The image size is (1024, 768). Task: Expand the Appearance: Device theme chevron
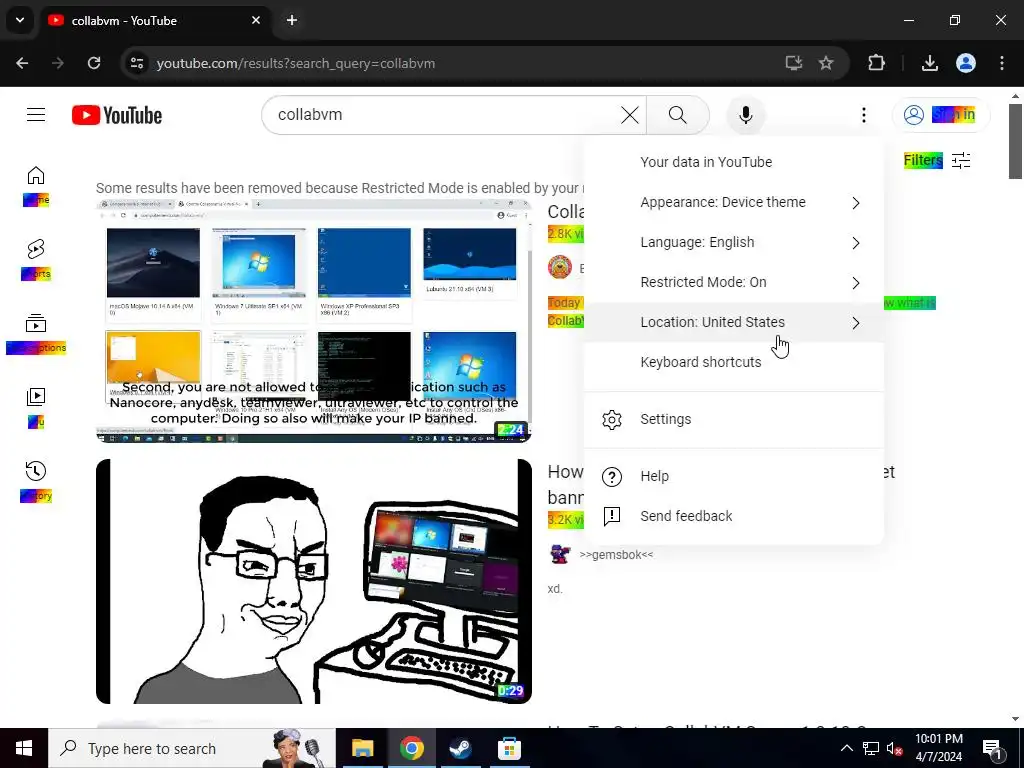[x=856, y=203]
